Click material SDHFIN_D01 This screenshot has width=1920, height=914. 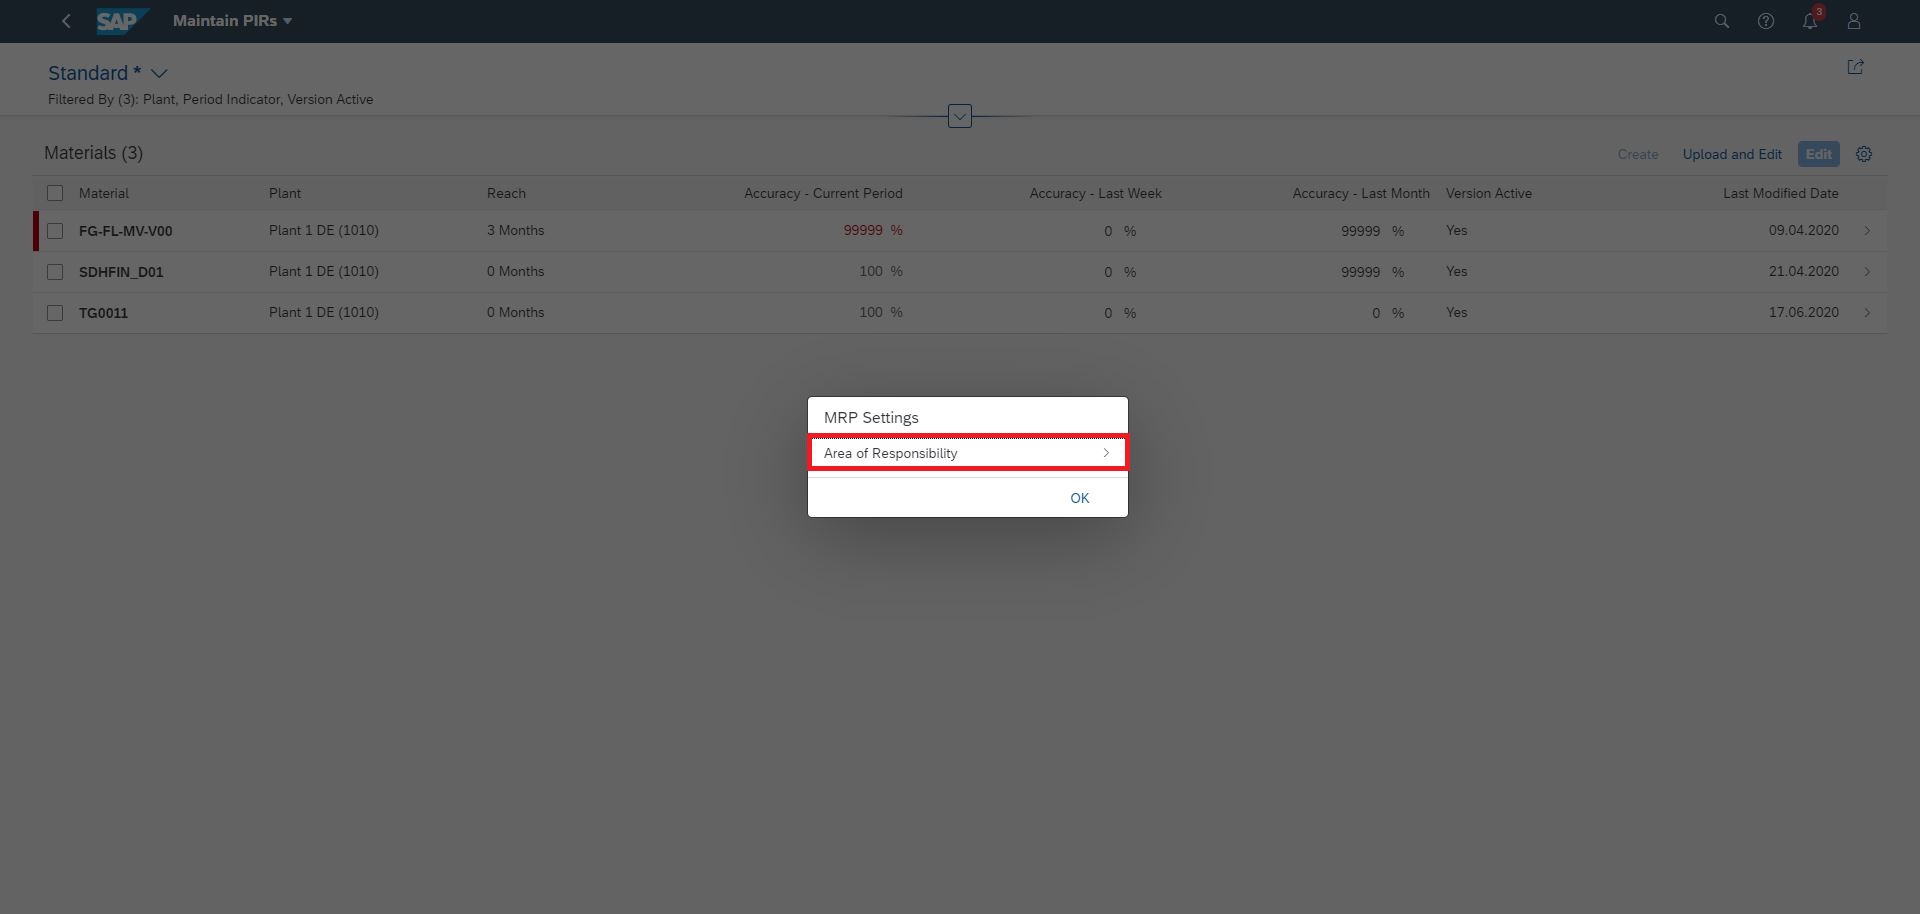[x=121, y=272]
